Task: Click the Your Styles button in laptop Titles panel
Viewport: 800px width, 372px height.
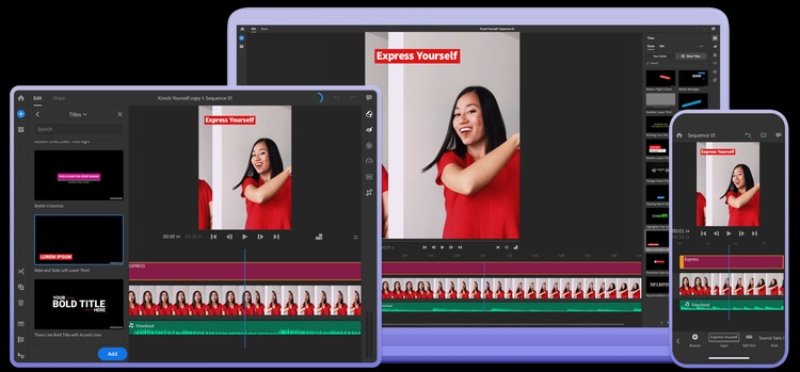Action: point(660,56)
